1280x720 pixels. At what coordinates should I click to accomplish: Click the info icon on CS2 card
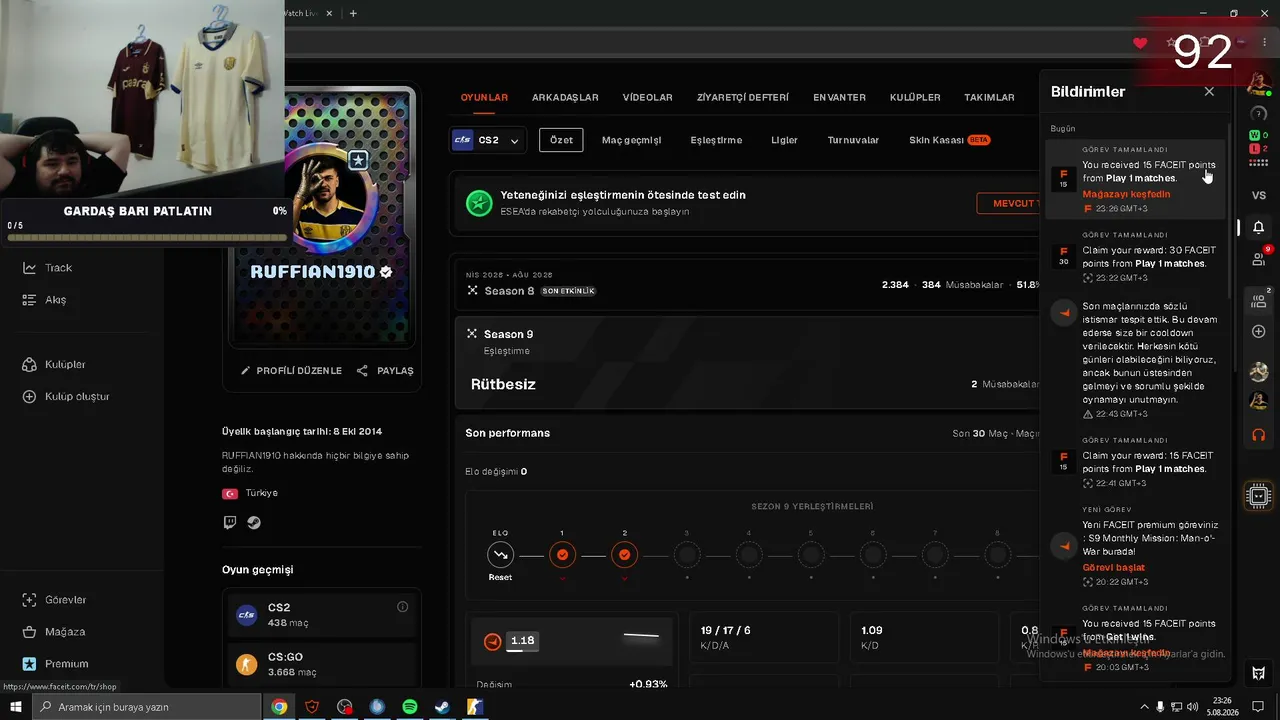(x=402, y=607)
